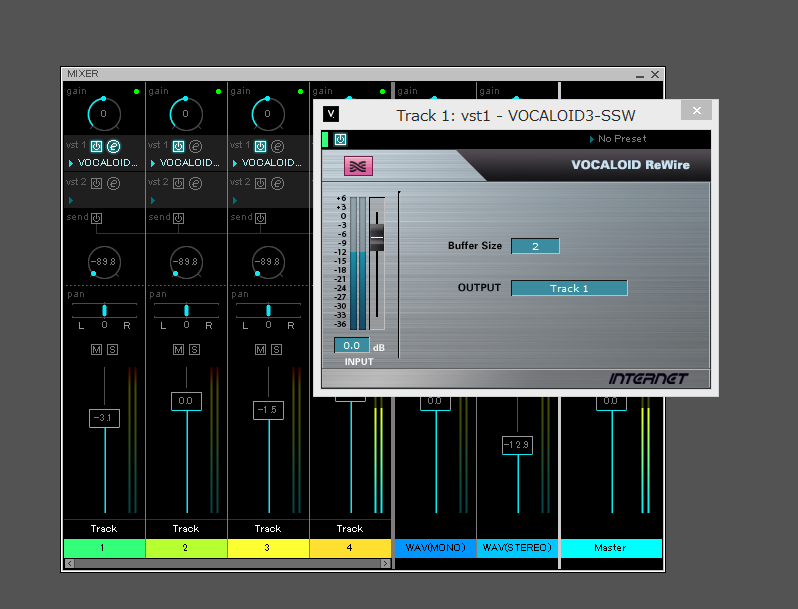798x609 pixels.
Task: Solo Track 1
Action: [112, 350]
